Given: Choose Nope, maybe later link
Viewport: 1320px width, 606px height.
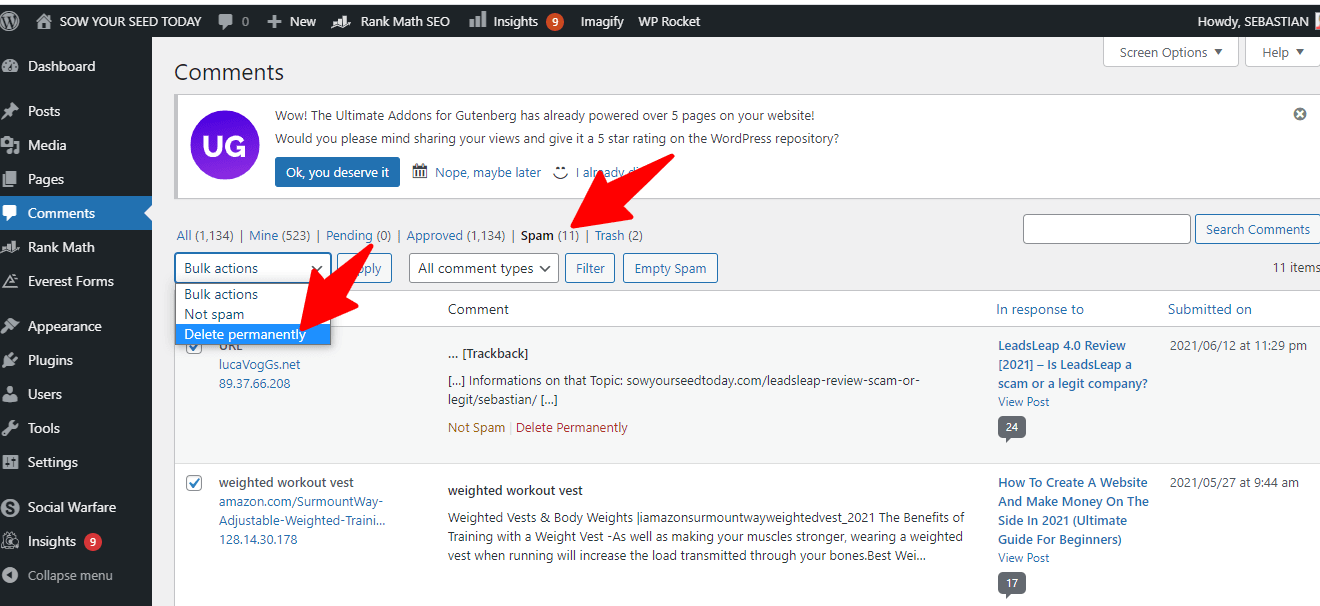Looking at the screenshot, I should coord(488,172).
